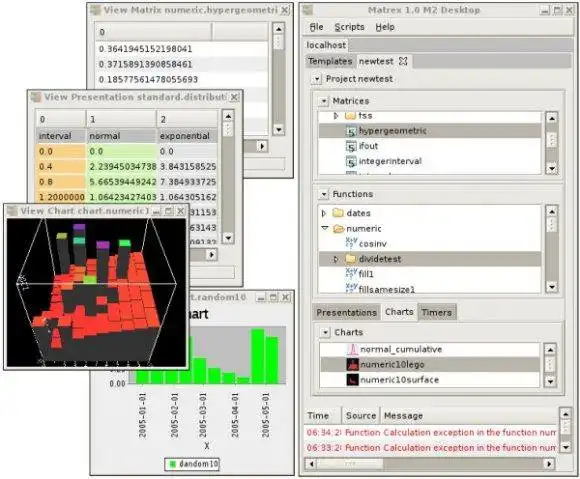This screenshot has height=479, width=580.
Task: Click the 06:34 Function Calculation exception log entry
Action: tap(431, 432)
